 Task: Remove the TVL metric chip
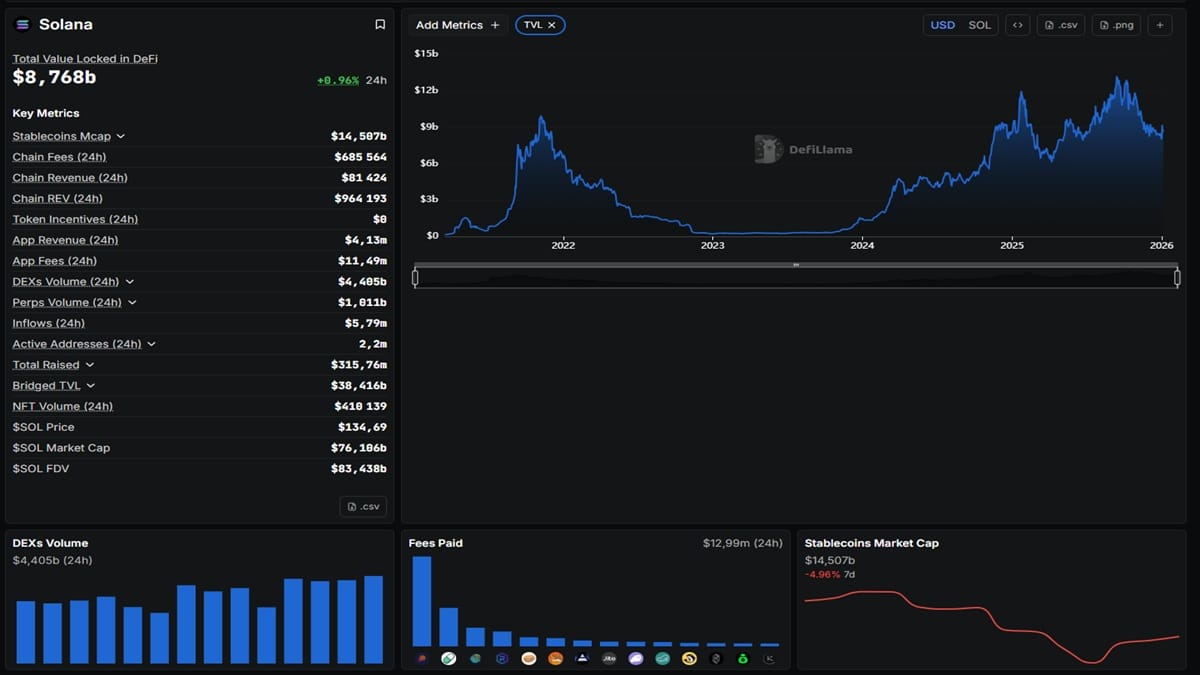pos(552,25)
